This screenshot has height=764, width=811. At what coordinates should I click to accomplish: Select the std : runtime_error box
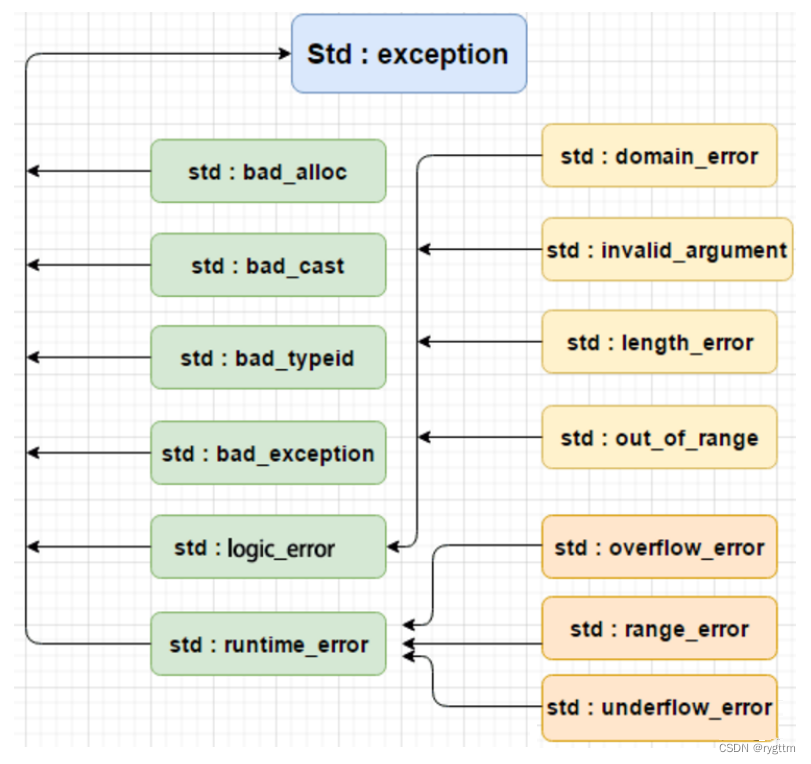[x=268, y=644]
